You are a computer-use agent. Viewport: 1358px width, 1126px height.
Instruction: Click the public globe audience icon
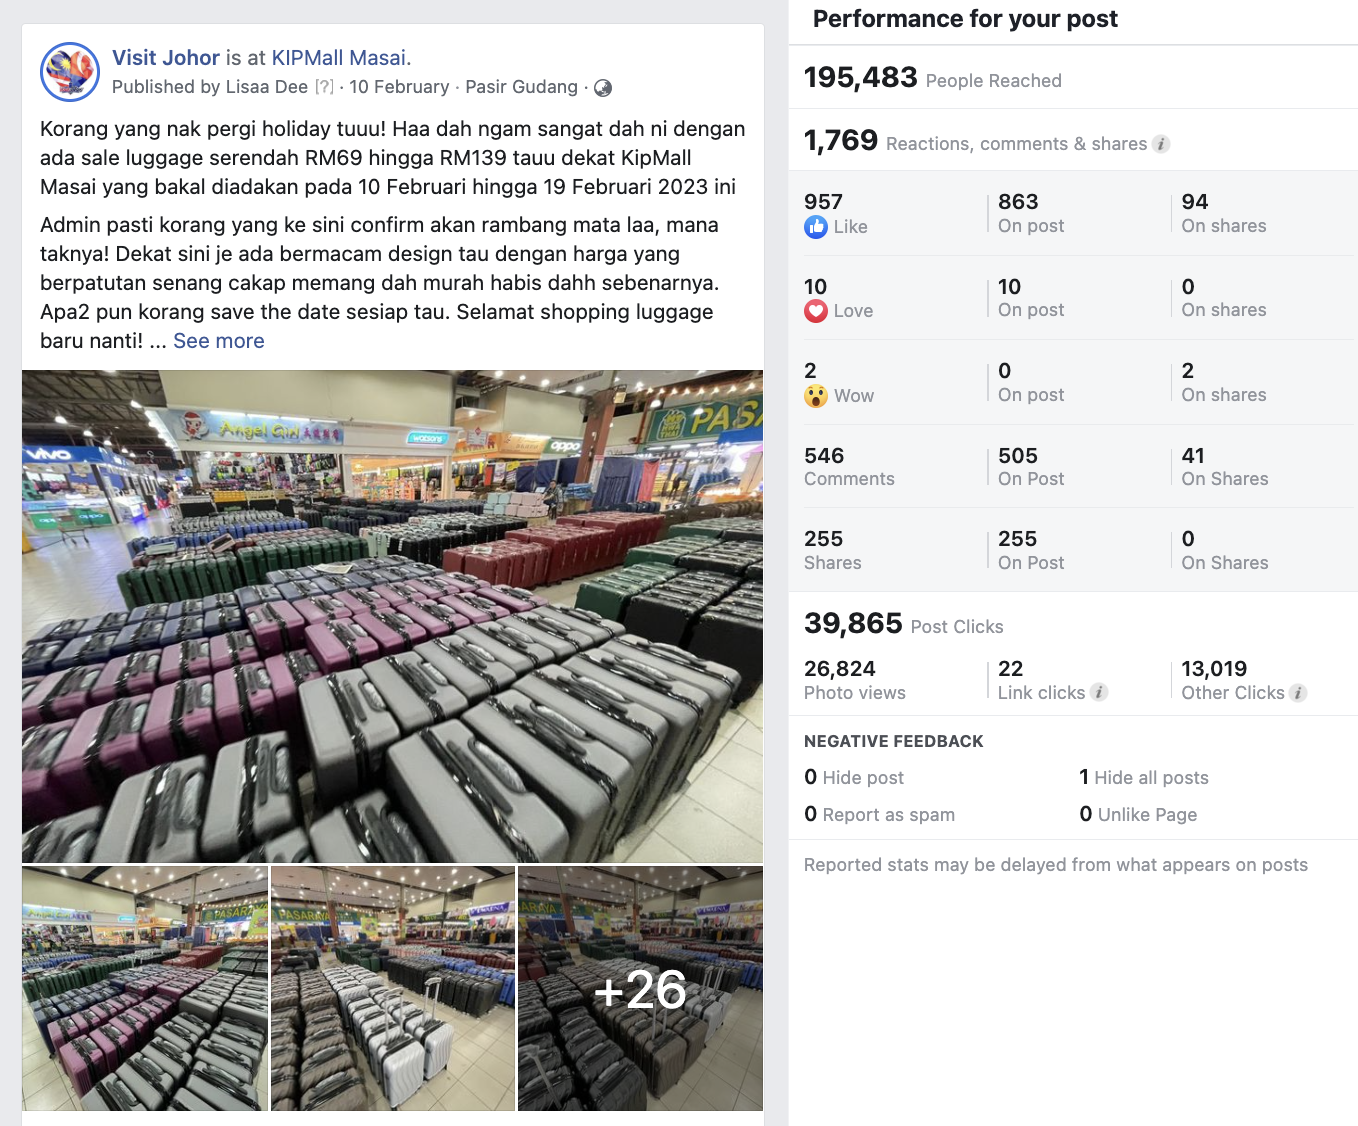click(x=603, y=88)
